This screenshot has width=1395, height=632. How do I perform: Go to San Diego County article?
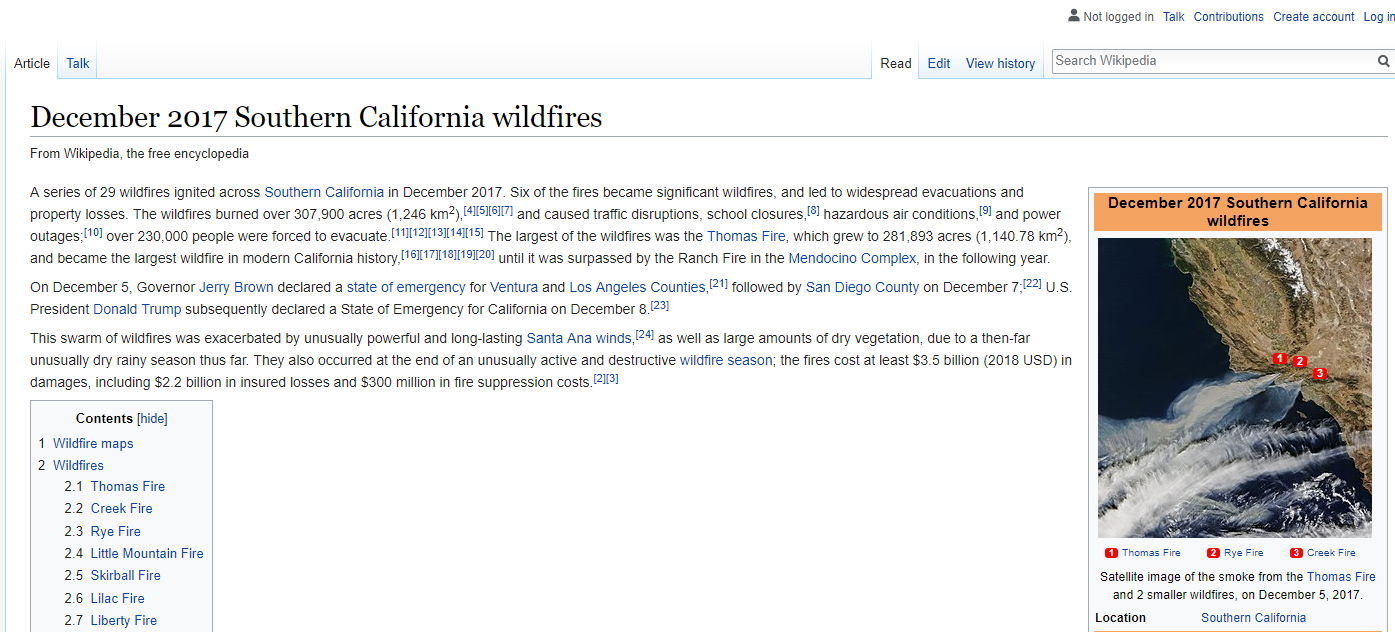tap(862, 287)
